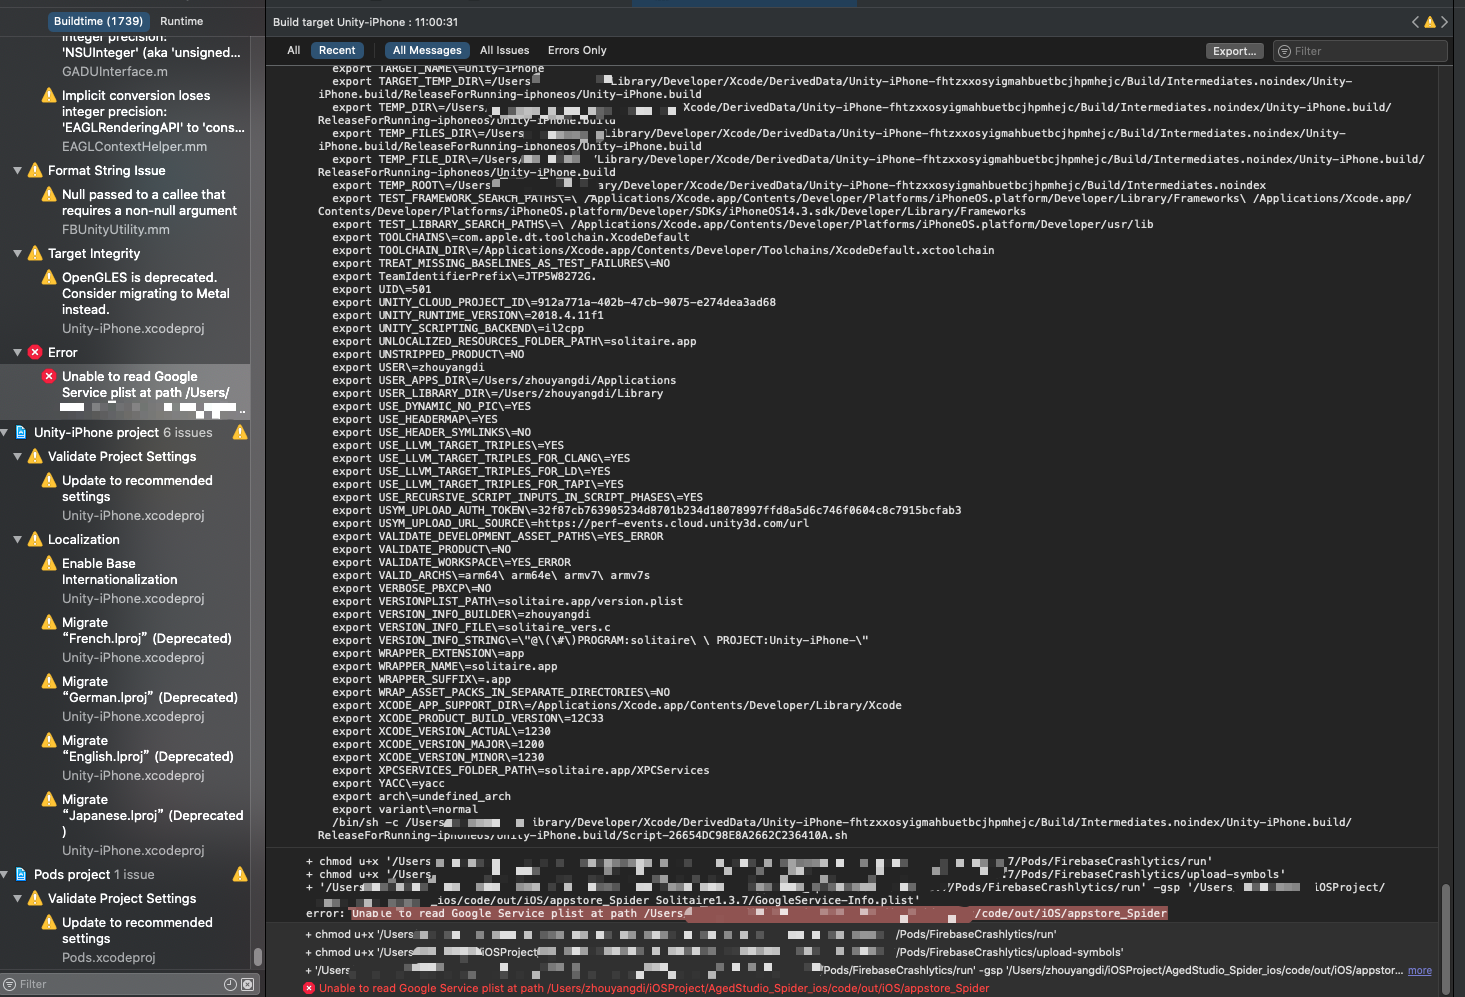Click the more link at bottom right

[x=1419, y=970]
